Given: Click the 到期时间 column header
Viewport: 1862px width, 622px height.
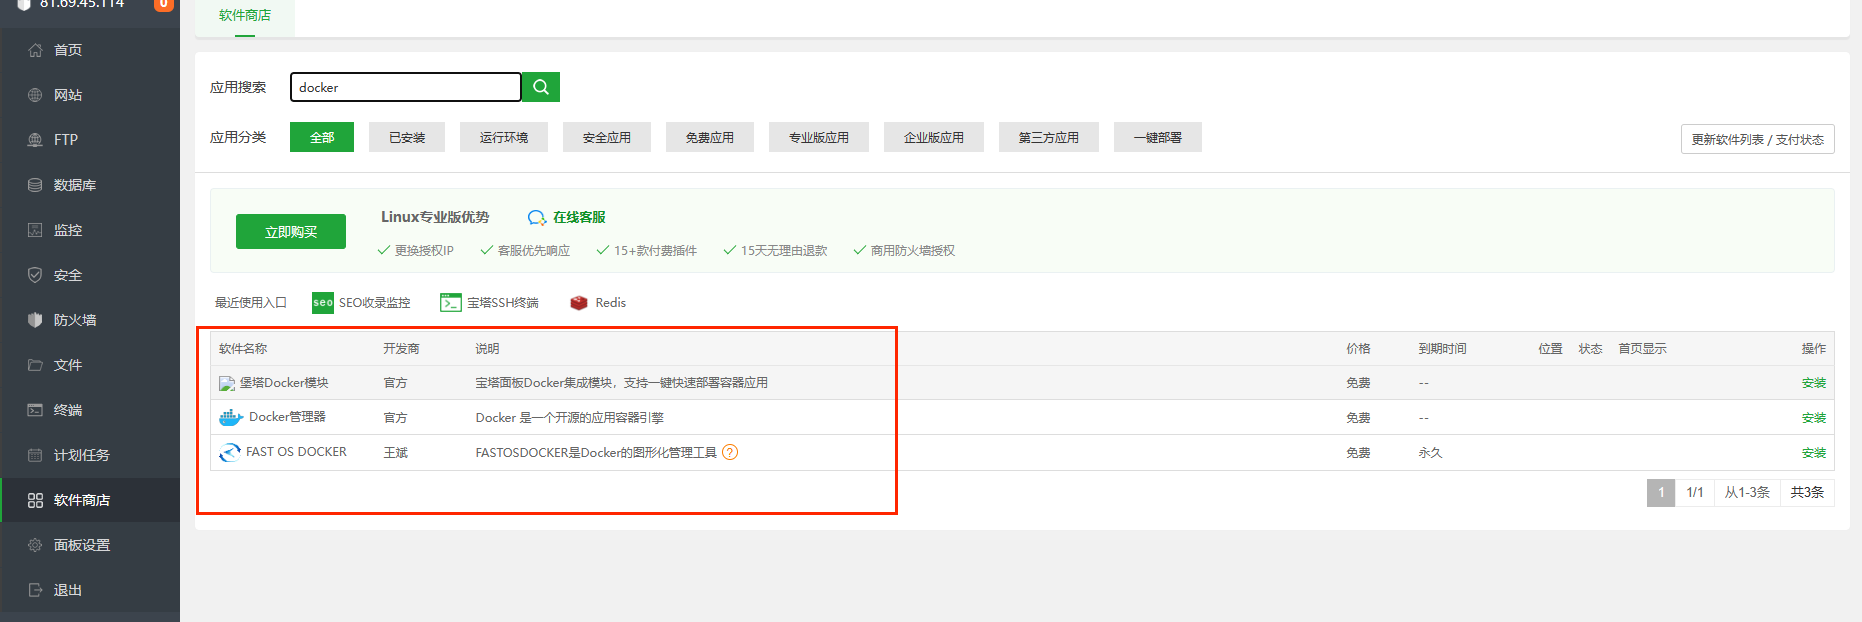Looking at the screenshot, I should (1442, 349).
